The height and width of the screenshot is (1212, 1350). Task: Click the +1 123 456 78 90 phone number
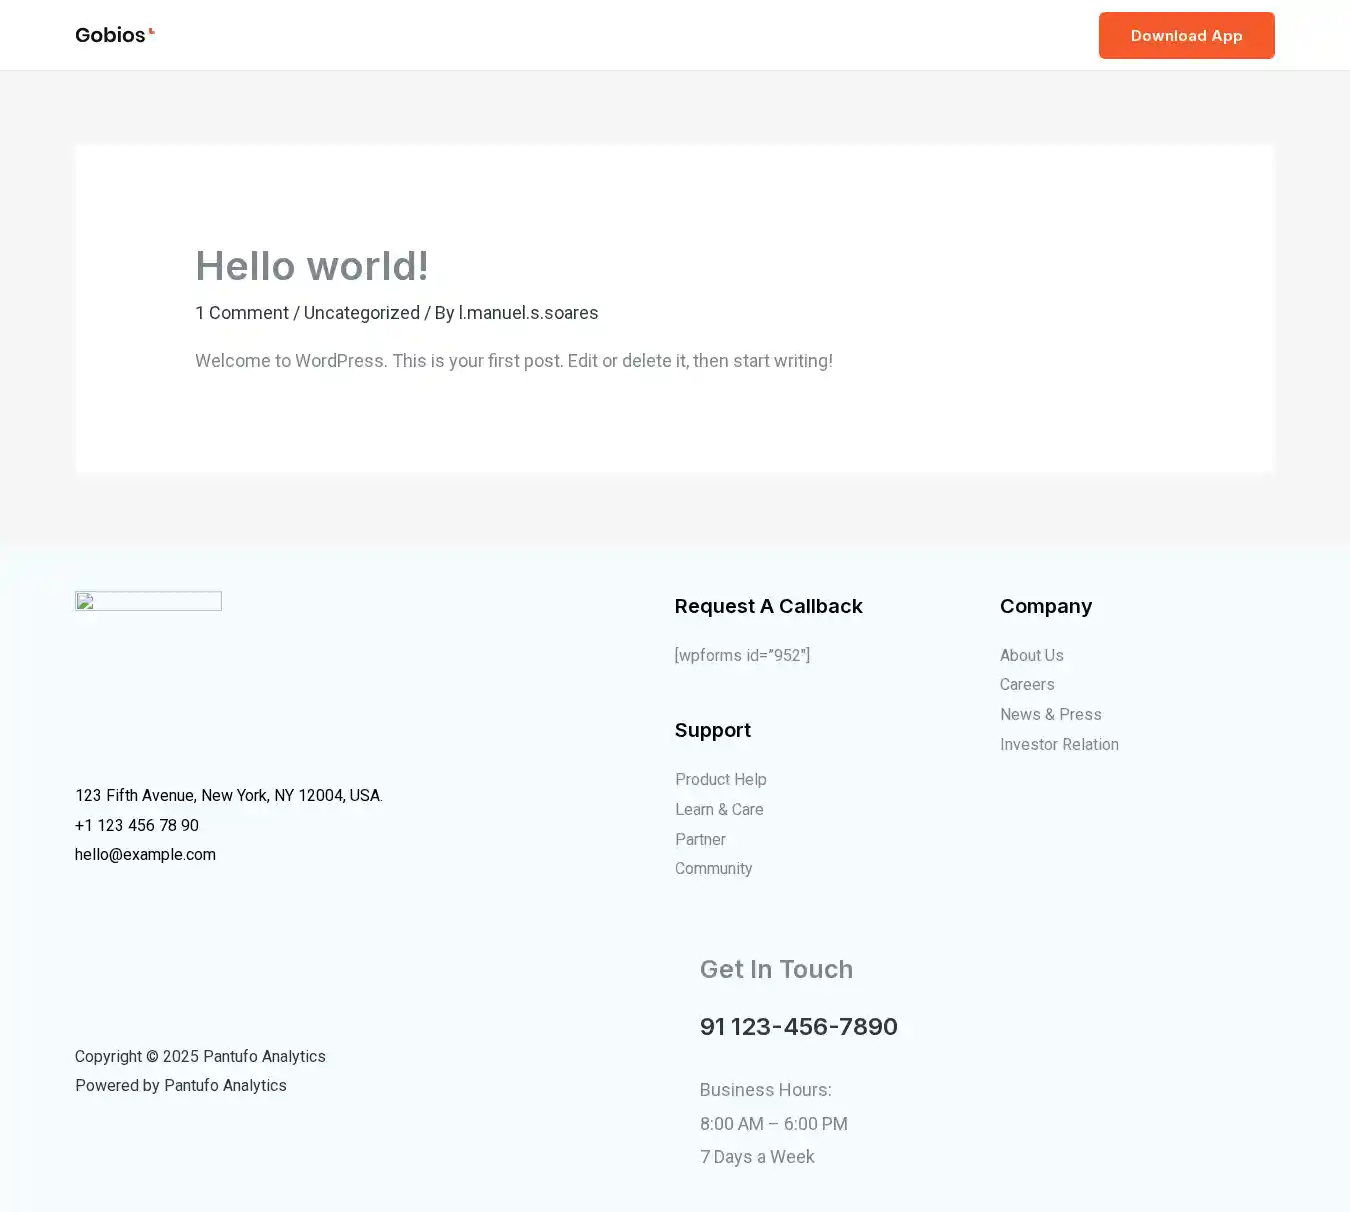(137, 826)
